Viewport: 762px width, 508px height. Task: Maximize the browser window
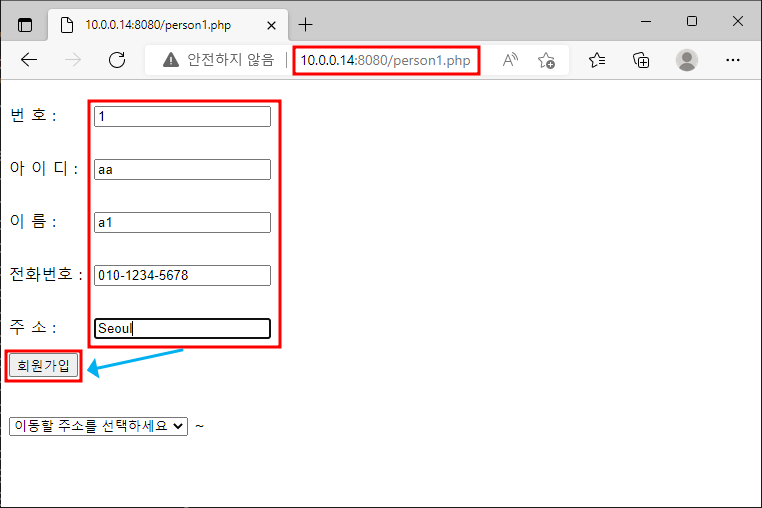pyautogui.click(x=692, y=21)
